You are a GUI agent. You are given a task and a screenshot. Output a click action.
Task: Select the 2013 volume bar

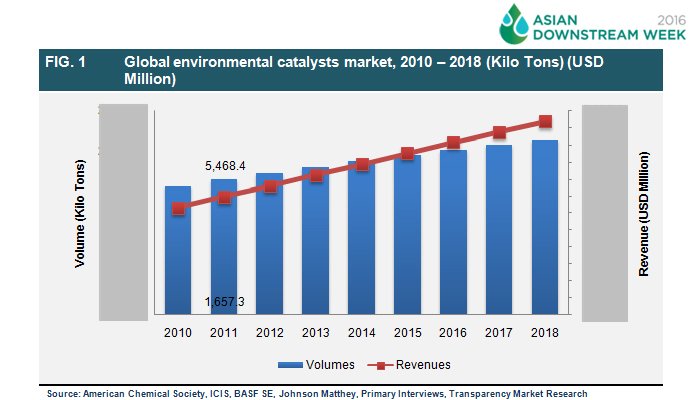coord(316,241)
